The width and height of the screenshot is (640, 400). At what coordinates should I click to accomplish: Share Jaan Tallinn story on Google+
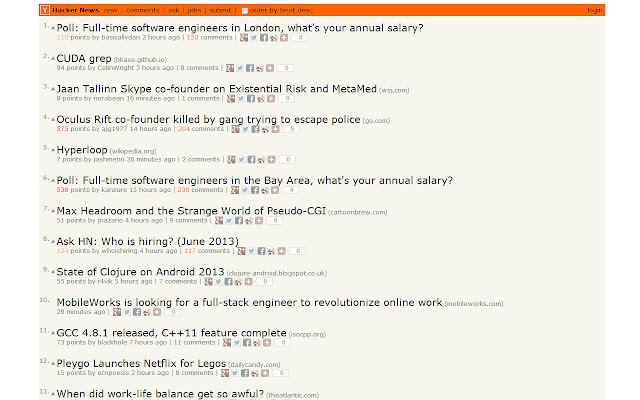pyautogui.click(x=231, y=98)
